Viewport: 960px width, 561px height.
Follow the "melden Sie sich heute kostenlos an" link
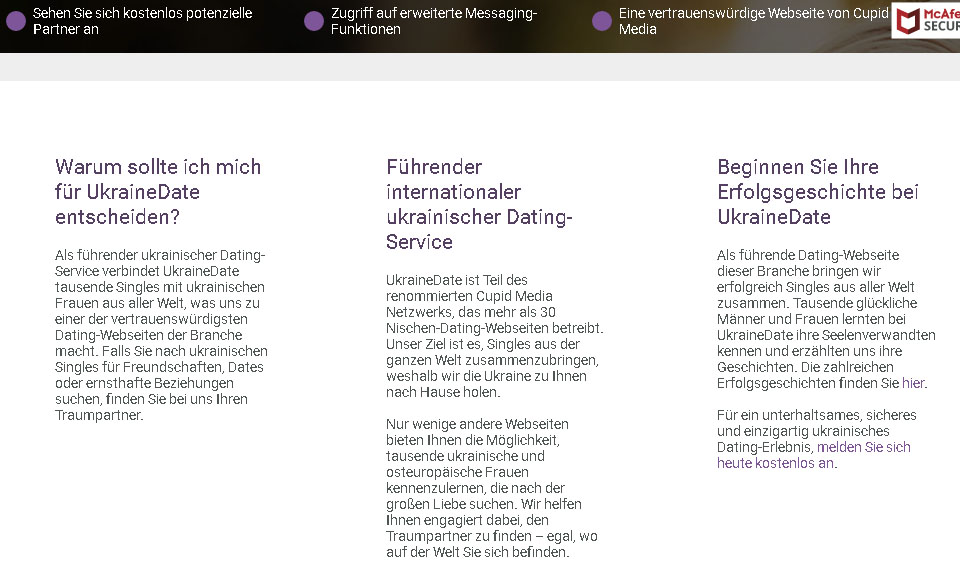point(864,448)
